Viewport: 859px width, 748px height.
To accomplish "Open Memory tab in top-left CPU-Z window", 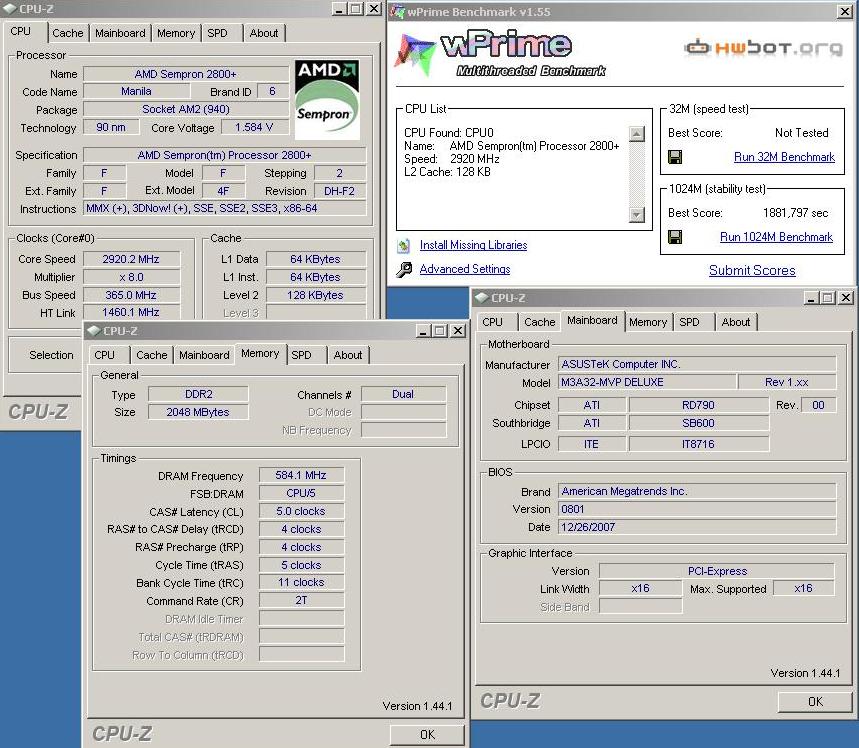I will click(176, 33).
